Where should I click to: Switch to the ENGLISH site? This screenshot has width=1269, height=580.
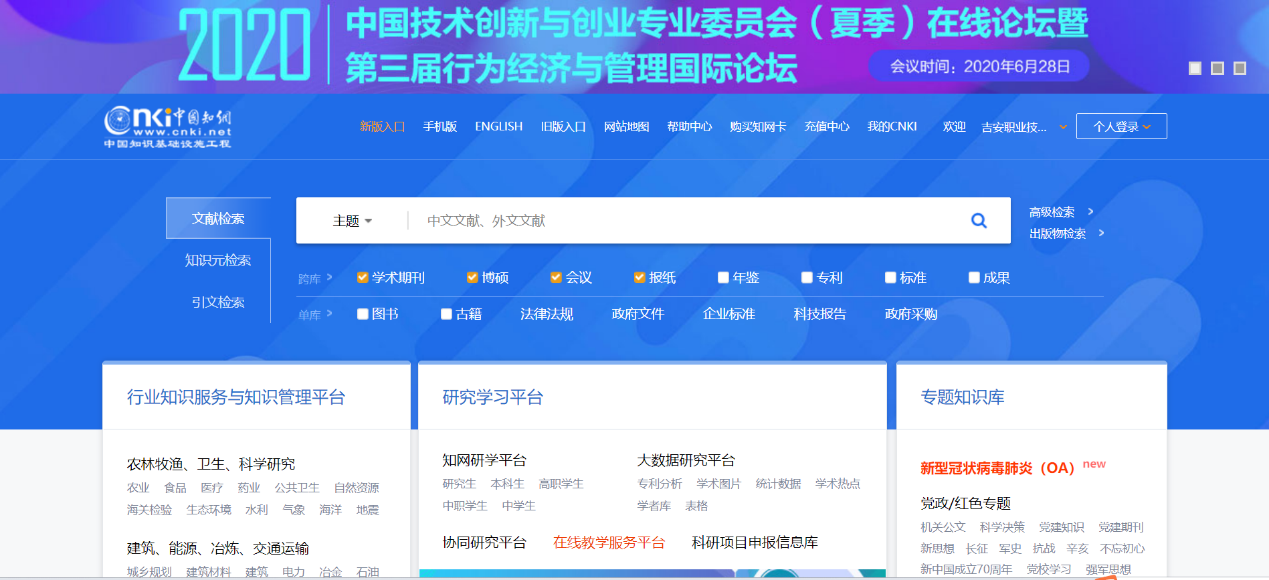click(x=499, y=127)
